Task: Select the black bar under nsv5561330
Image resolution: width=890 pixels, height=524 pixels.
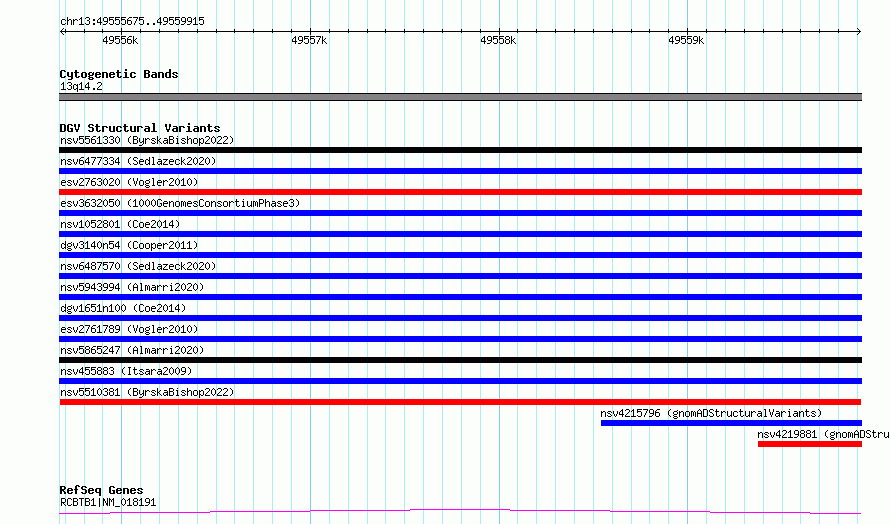Action: (460, 150)
